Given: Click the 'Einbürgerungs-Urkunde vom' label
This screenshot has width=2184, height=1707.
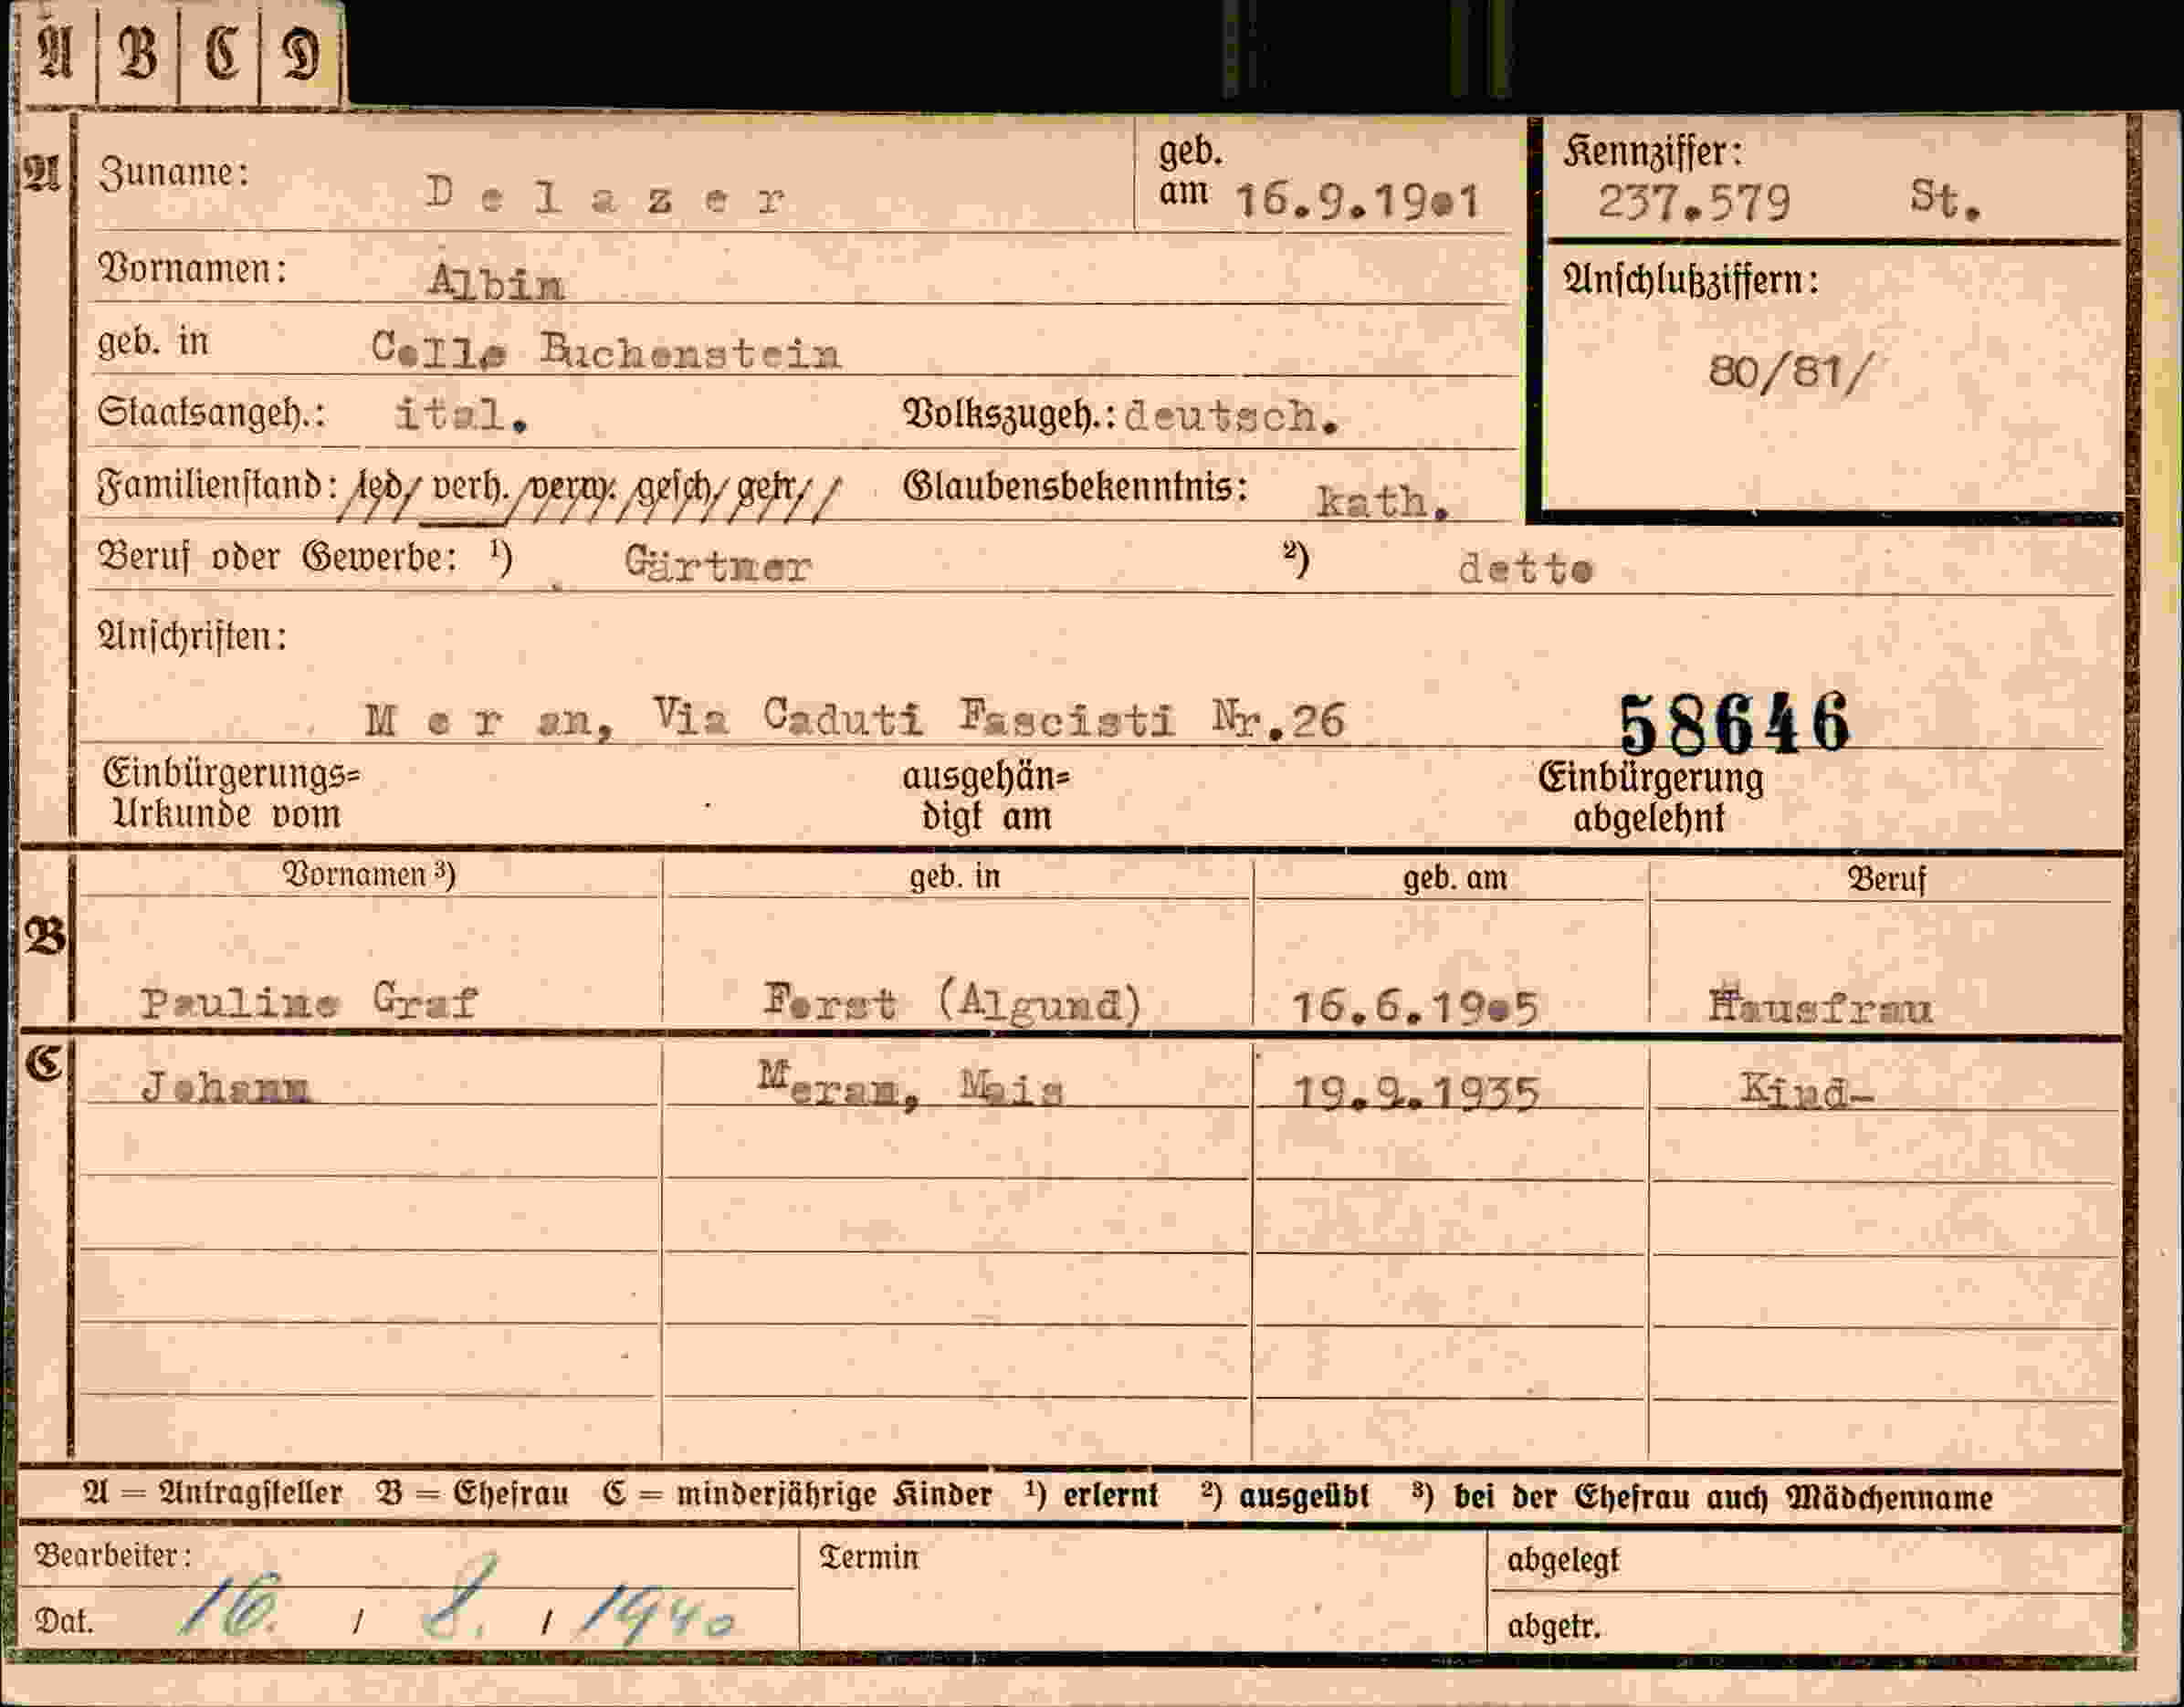Looking at the screenshot, I should click(x=231, y=794).
